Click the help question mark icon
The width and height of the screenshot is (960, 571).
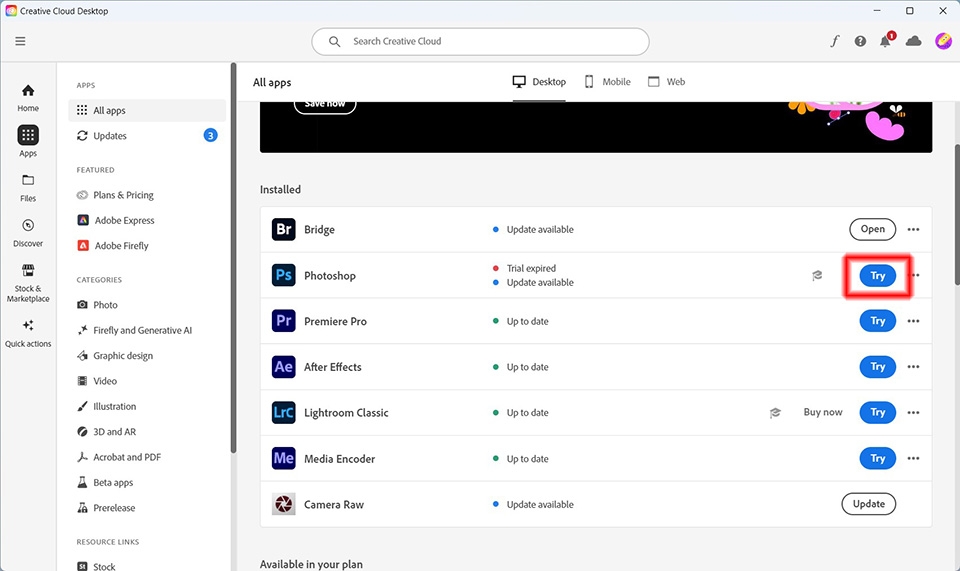pyautogui.click(x=860, y=41)
